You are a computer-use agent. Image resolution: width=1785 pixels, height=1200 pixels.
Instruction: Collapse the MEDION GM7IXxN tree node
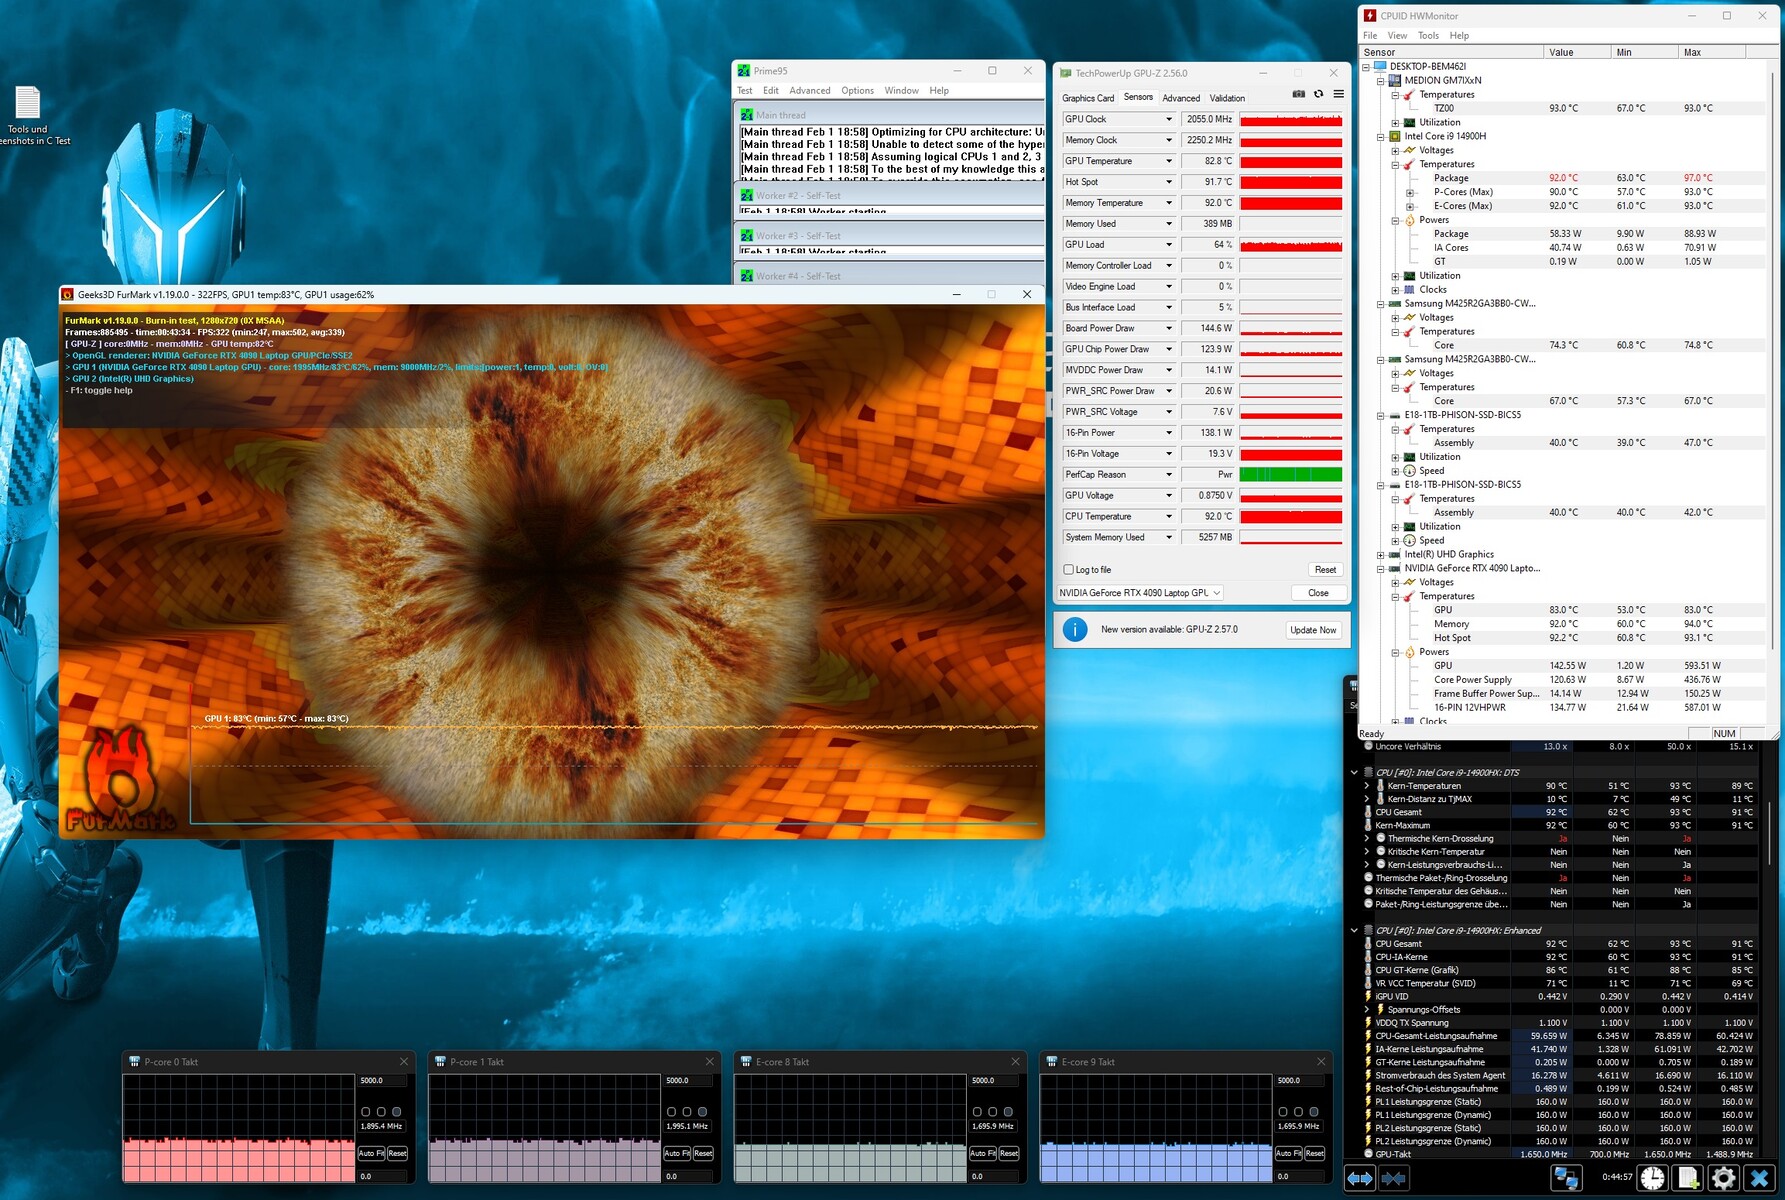click(1381, 81)
